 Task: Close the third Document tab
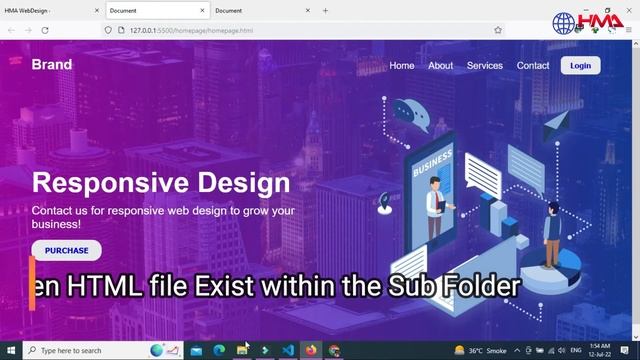pos(308,11)
